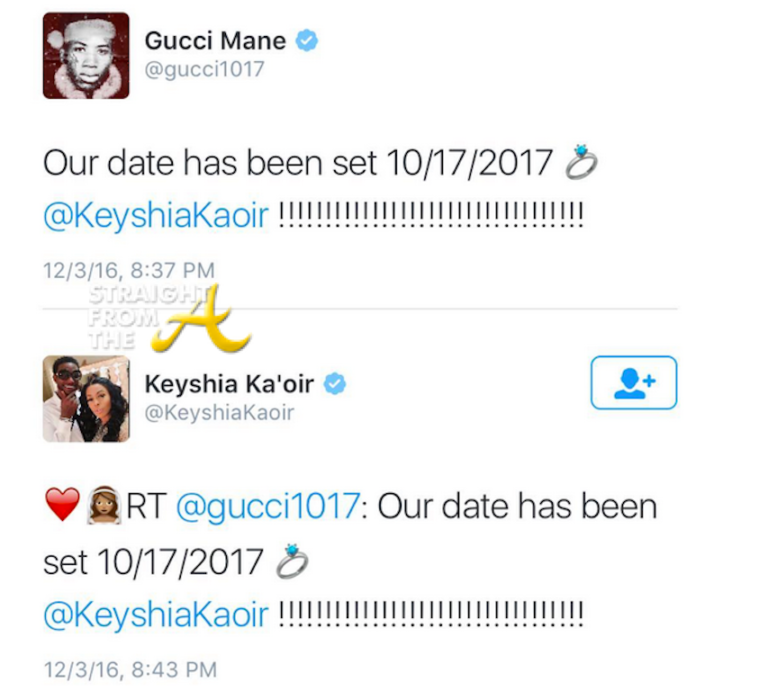Click Keyshia Ka'oir's verified badge

click(336, 384)
